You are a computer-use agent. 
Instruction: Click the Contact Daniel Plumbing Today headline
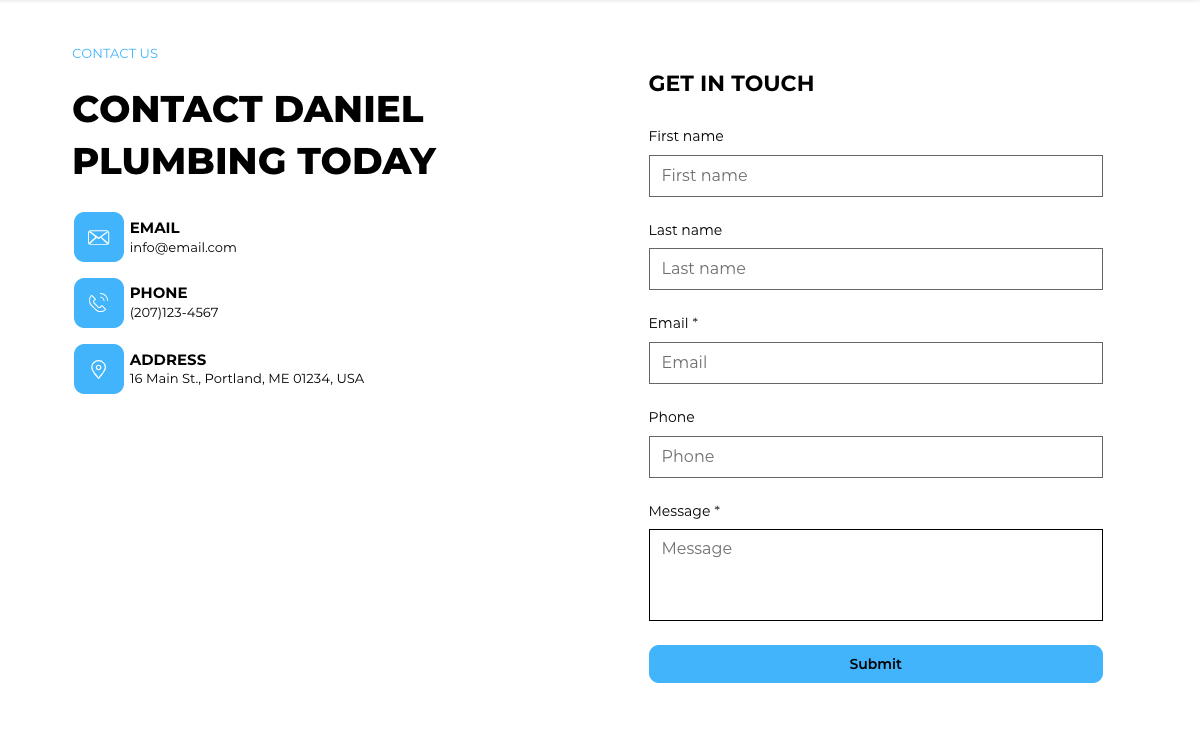tap(254, 135)
